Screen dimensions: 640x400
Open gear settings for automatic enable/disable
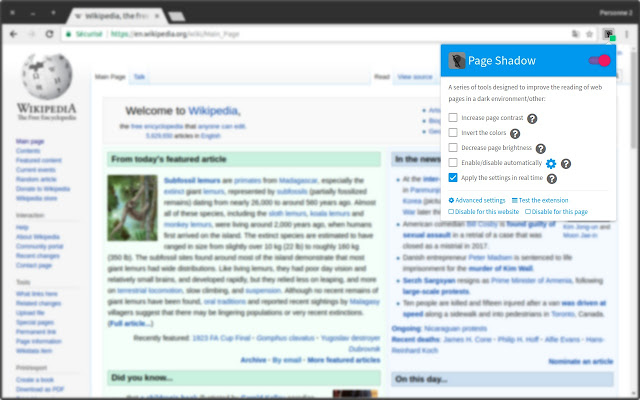pyautogui.click(x=551, y=164)
